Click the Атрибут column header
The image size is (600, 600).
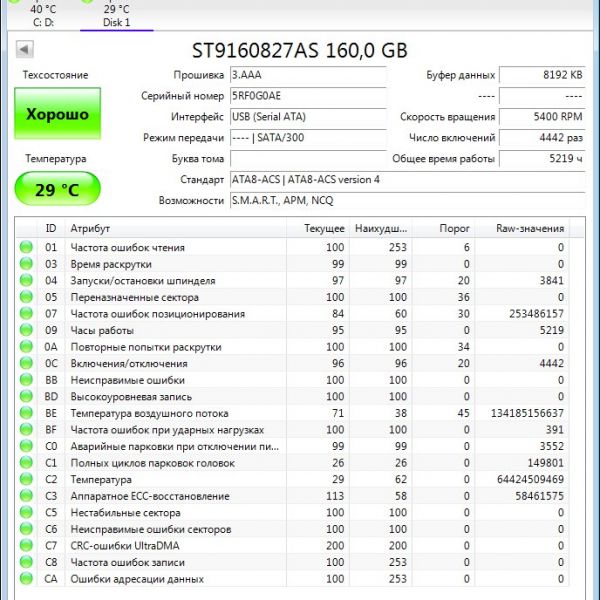[176, 228]
